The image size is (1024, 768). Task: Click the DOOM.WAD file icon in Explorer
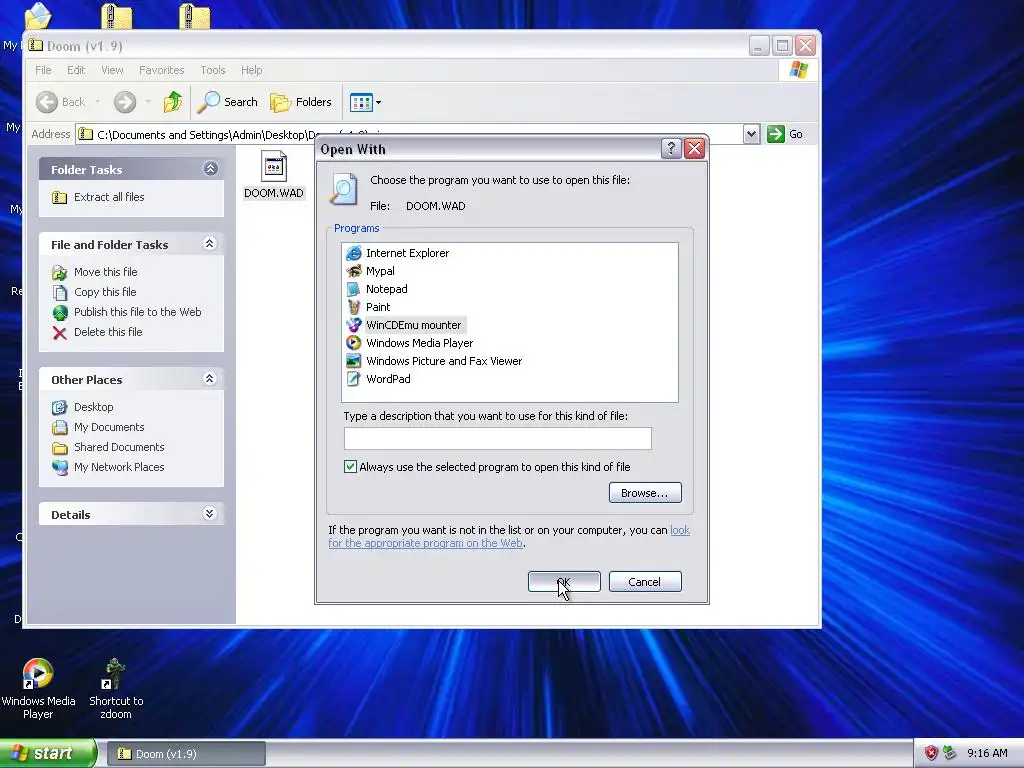[274, 174]
